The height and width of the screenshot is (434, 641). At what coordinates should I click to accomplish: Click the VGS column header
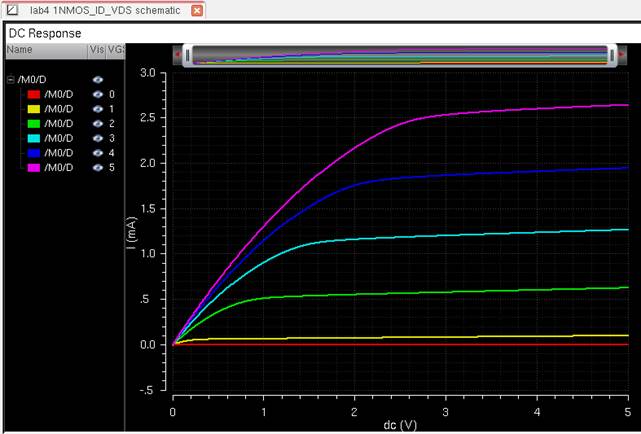115,48
